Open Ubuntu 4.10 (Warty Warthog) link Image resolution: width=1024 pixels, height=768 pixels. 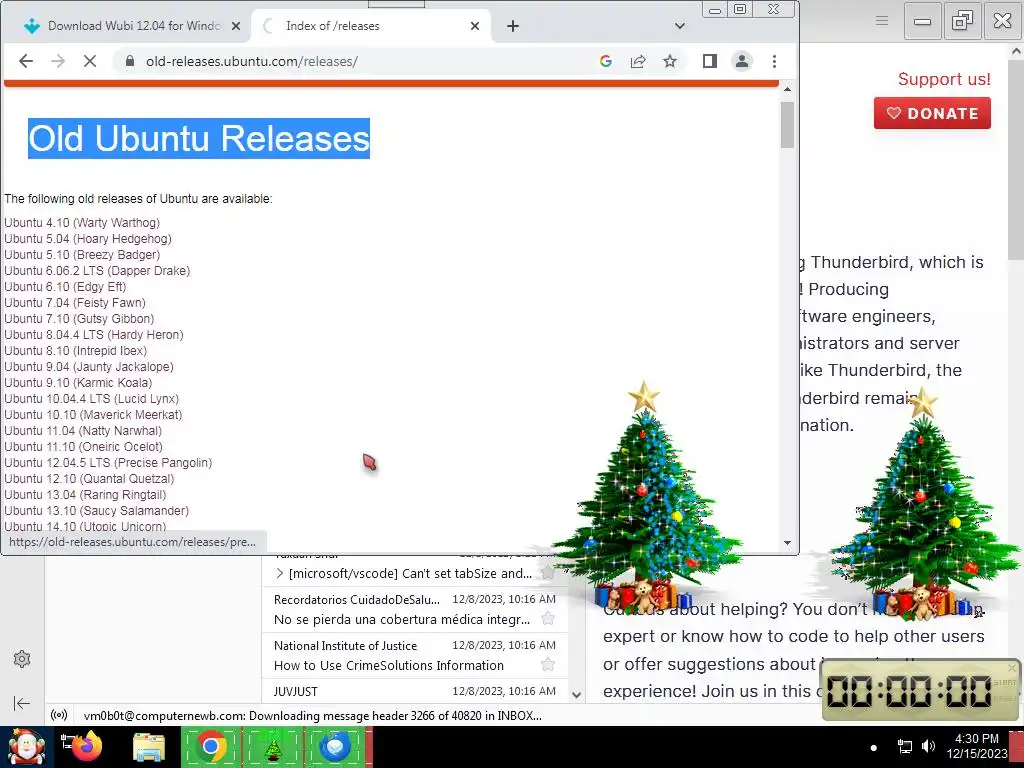pos(82,223)
